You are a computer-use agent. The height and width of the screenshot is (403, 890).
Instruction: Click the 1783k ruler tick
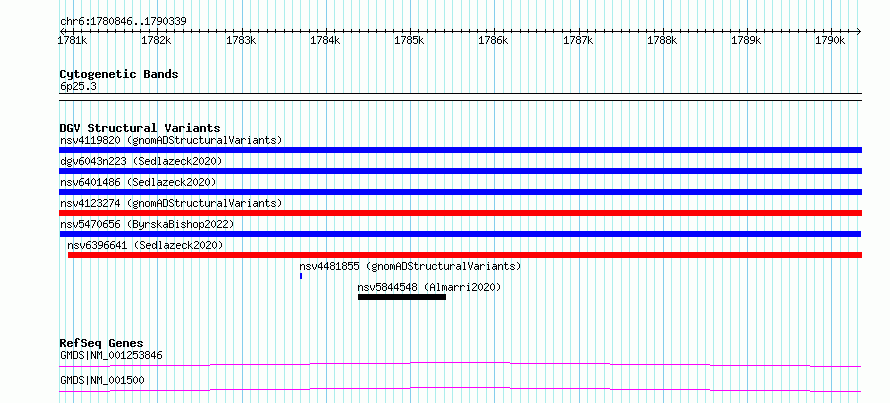coord(241,41)
